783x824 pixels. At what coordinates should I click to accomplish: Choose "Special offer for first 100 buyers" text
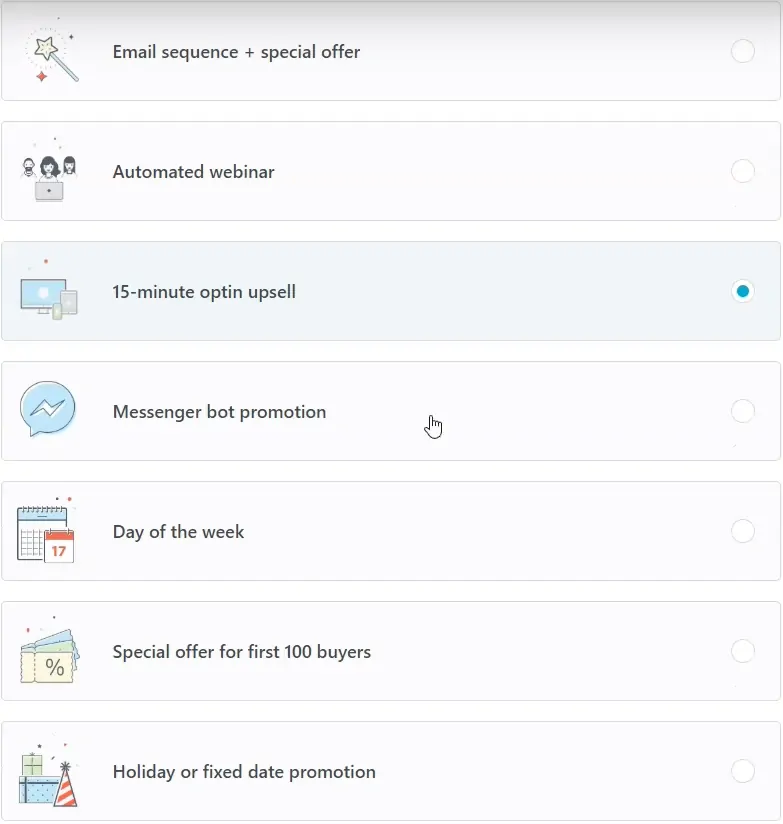(x=241, y=652)
